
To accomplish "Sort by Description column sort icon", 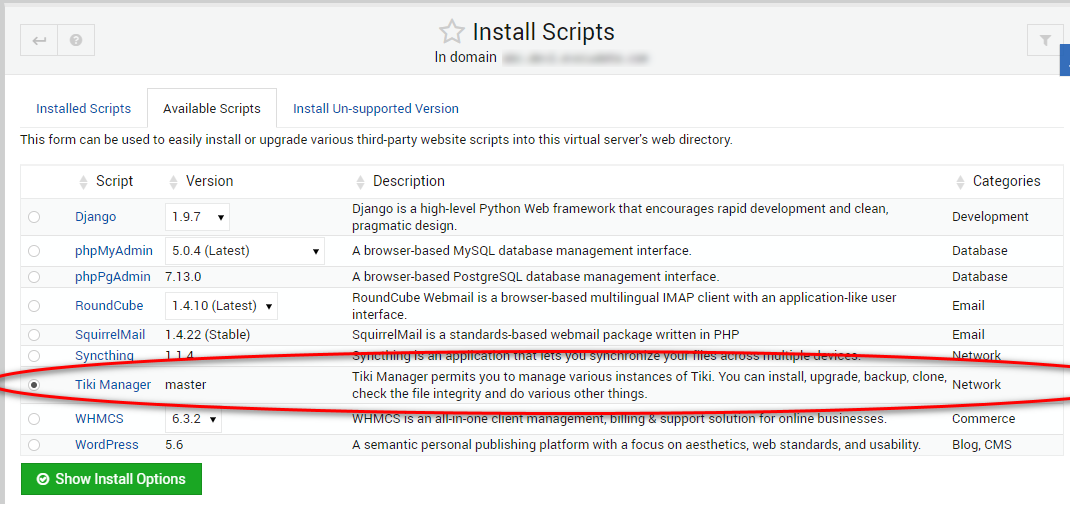I will click(360, 182).
